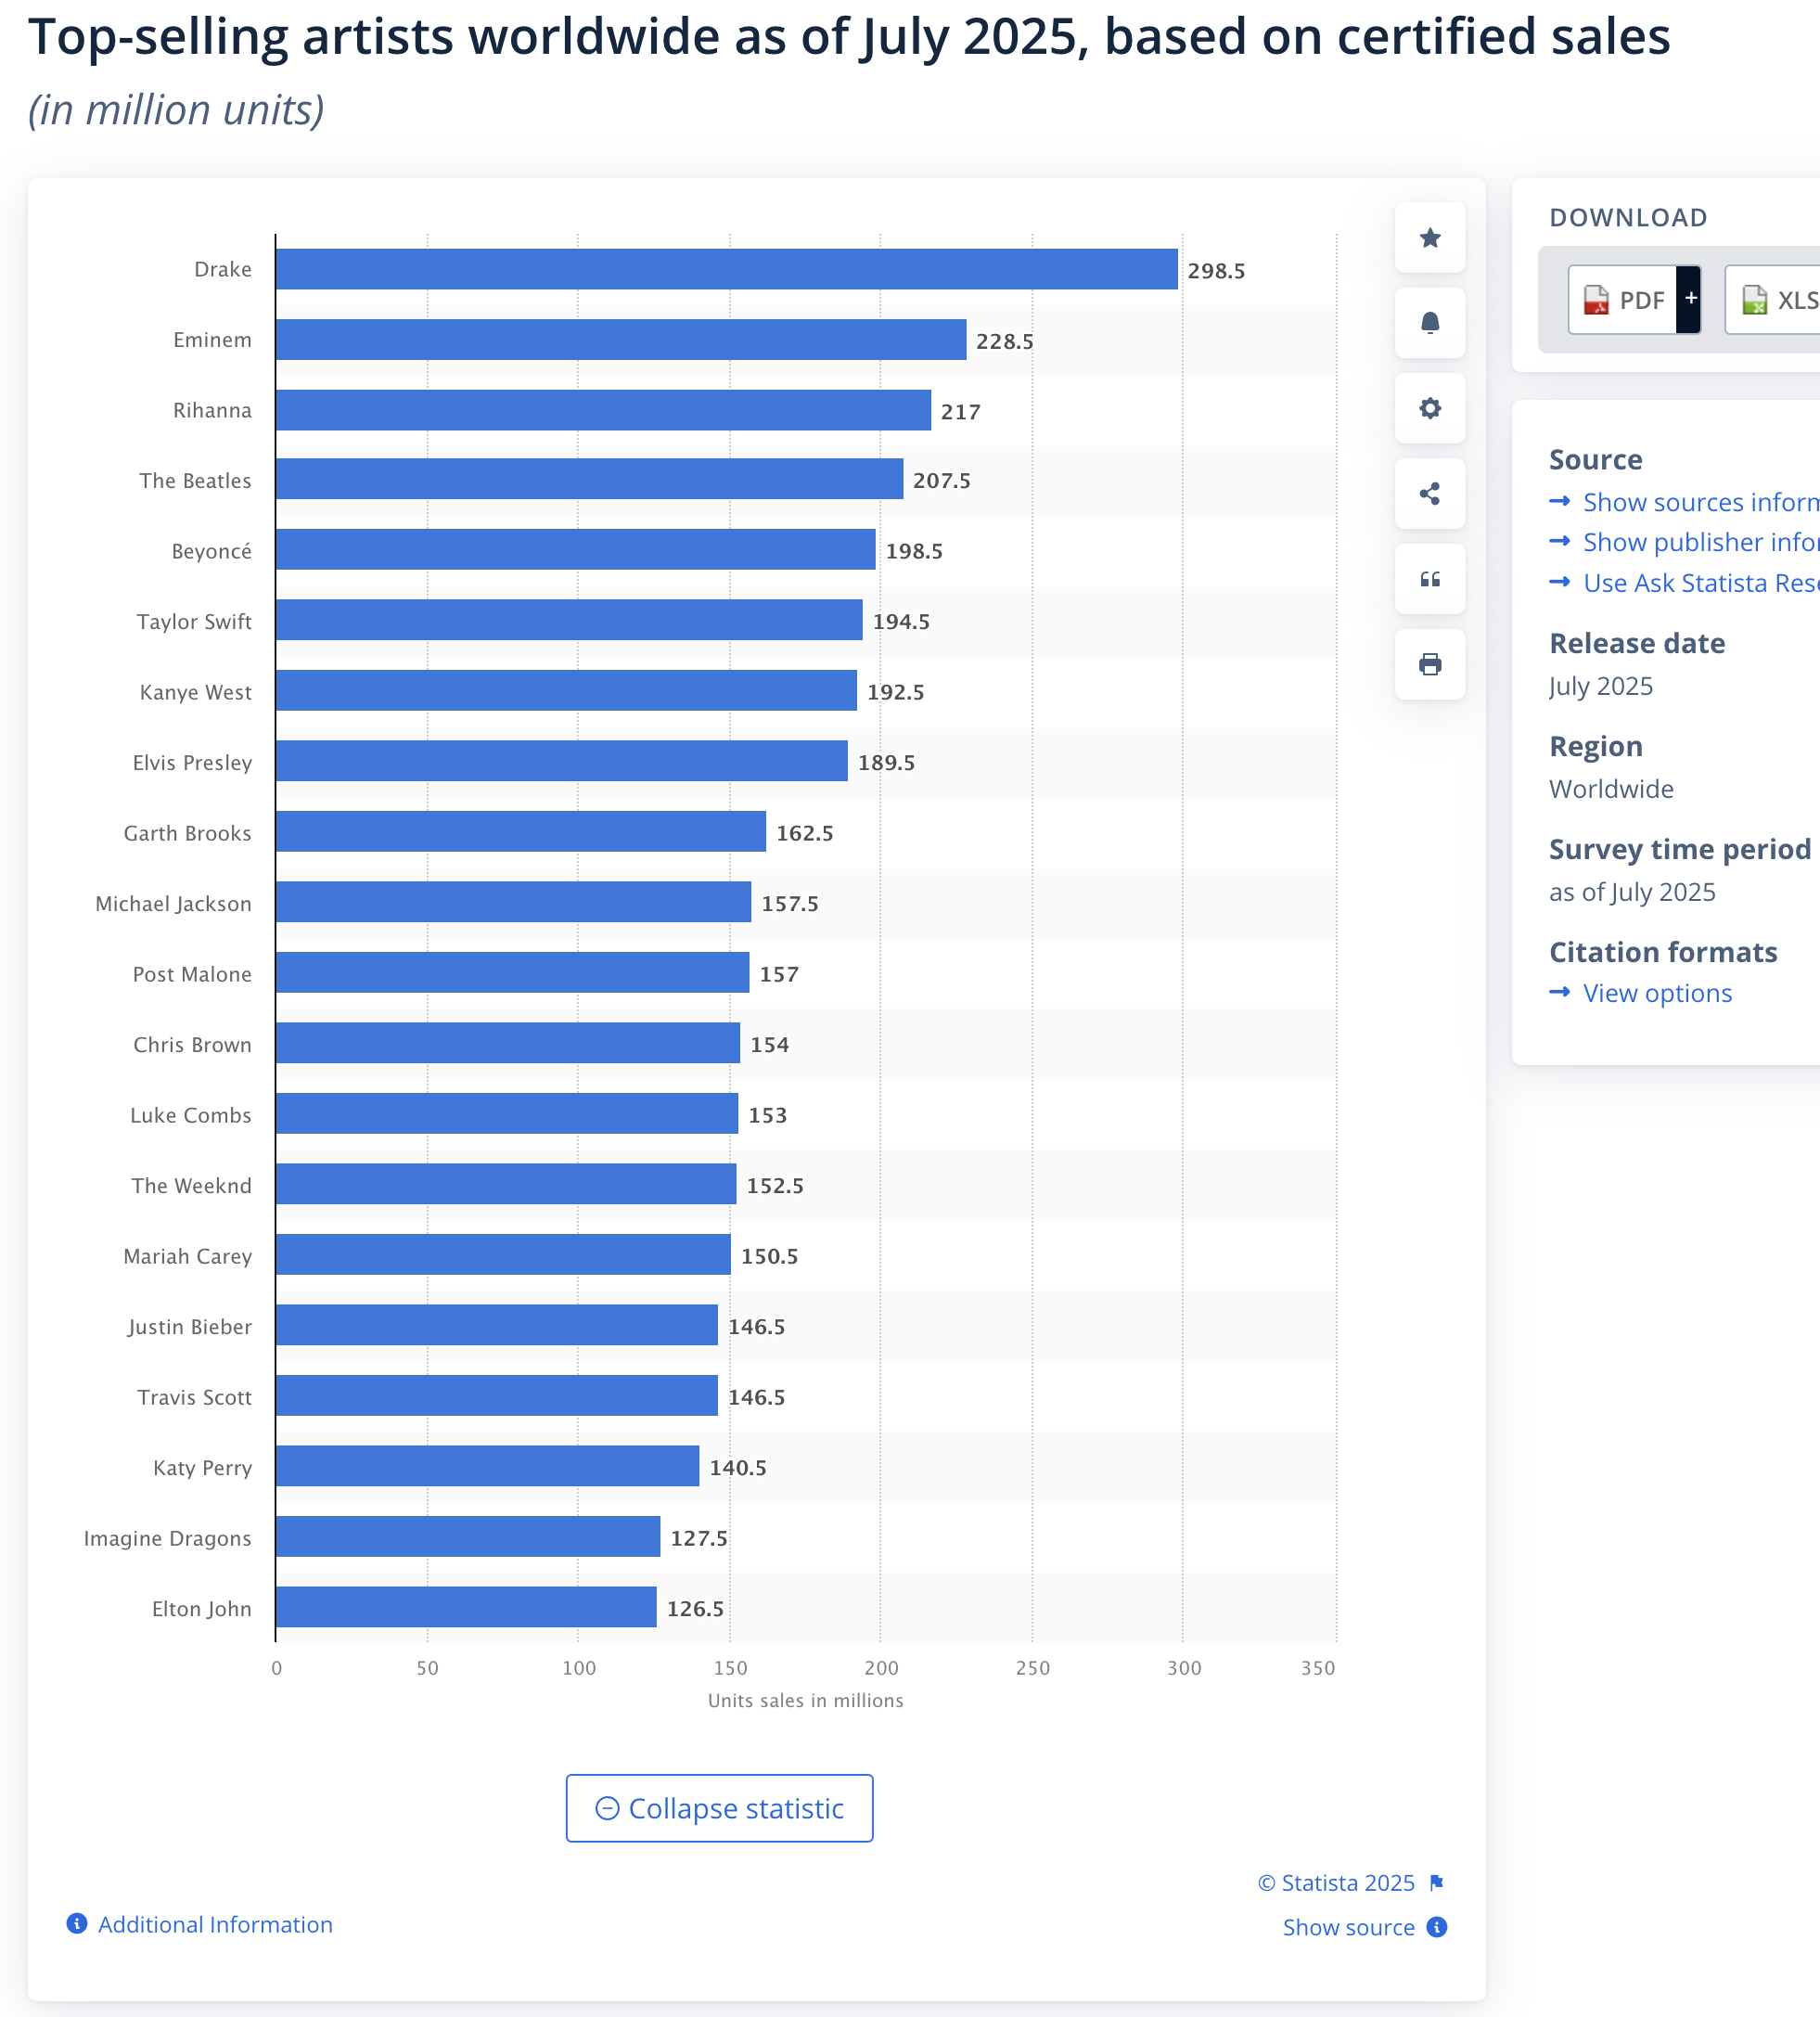This screenshot has height=2017, width=1820.
Task: Click the Taylor Swift axis label
Action: click(194, 621)
